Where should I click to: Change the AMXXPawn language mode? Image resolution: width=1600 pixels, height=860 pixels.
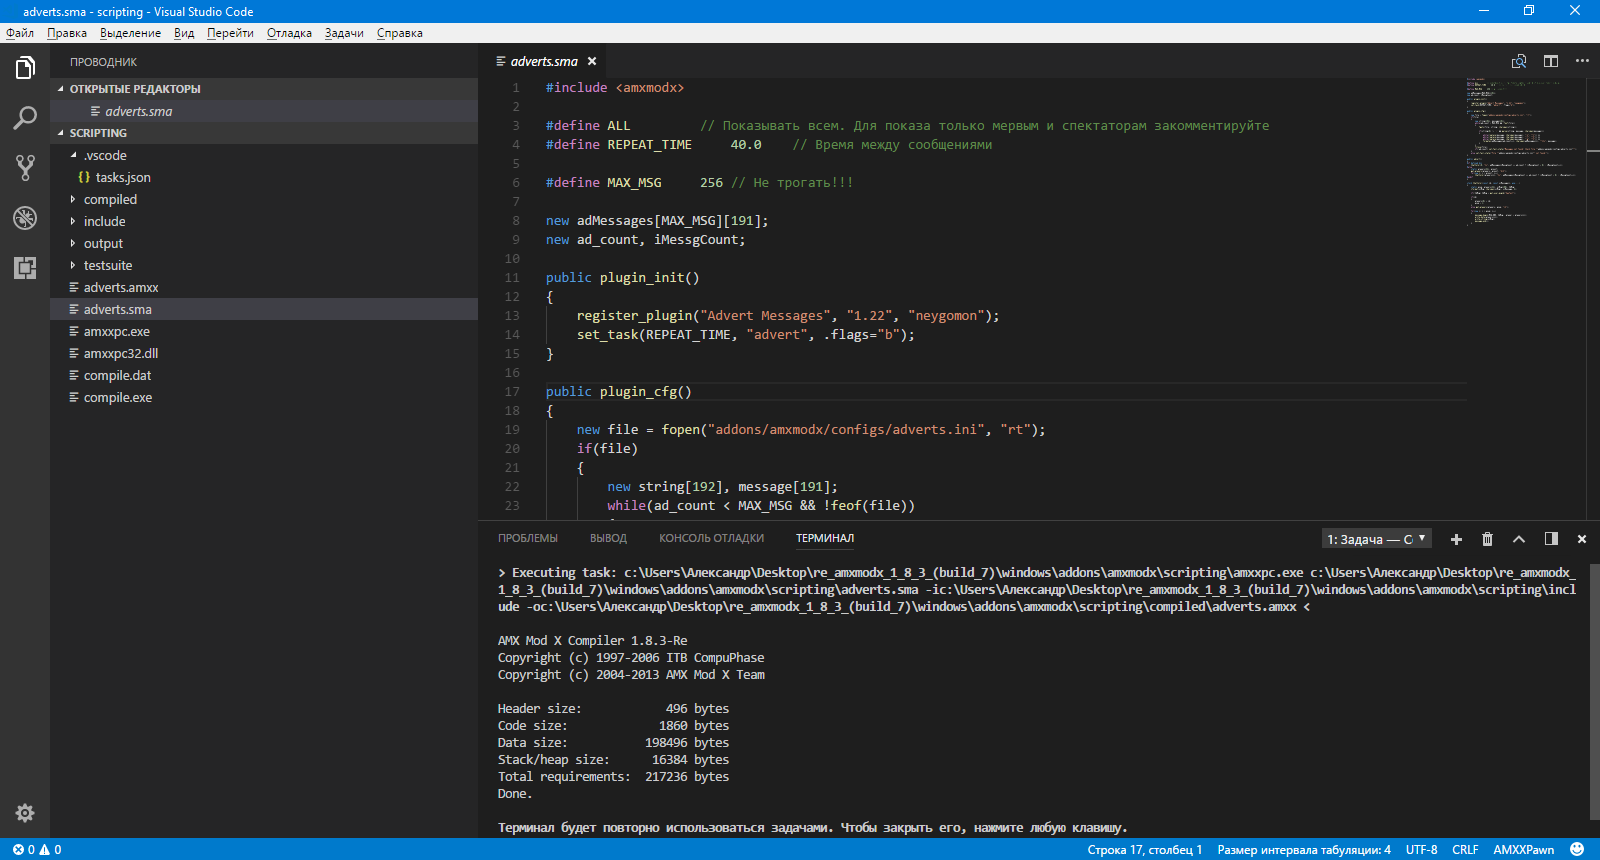1523,850
